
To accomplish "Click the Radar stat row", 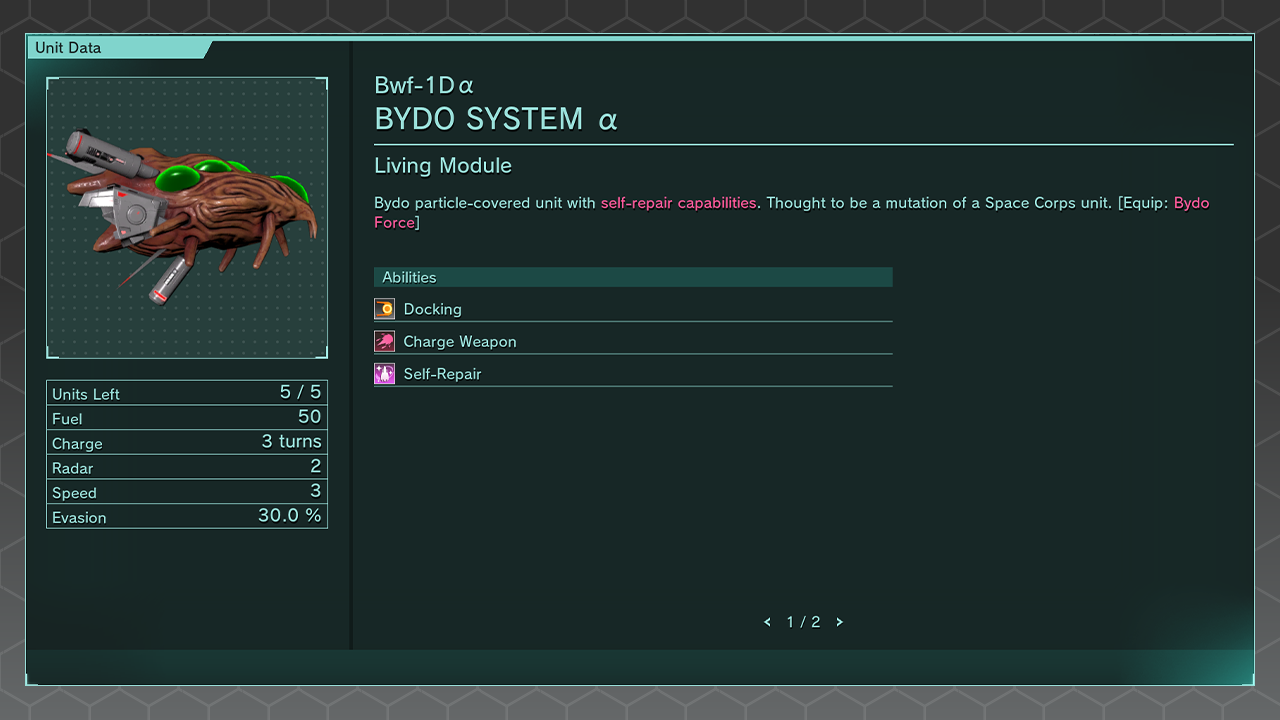I will (x=187, y=467).
